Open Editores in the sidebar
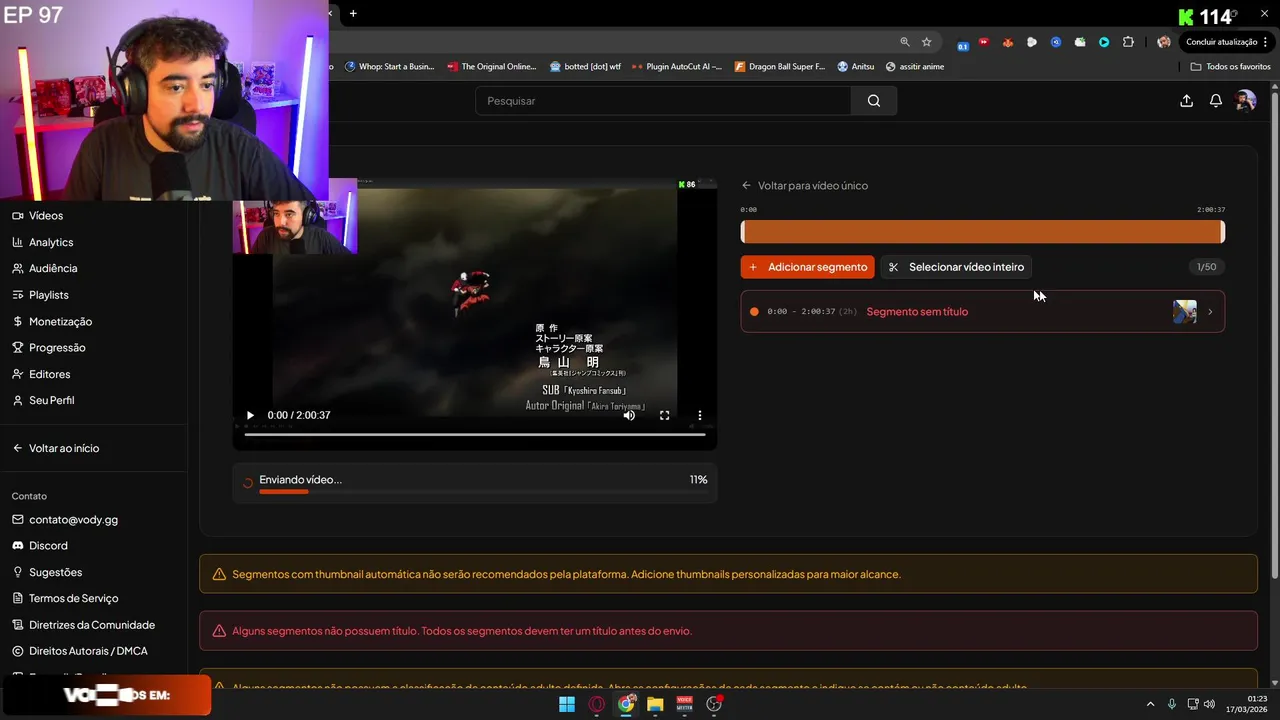The image size is (1280, 720). coord(49,374)
